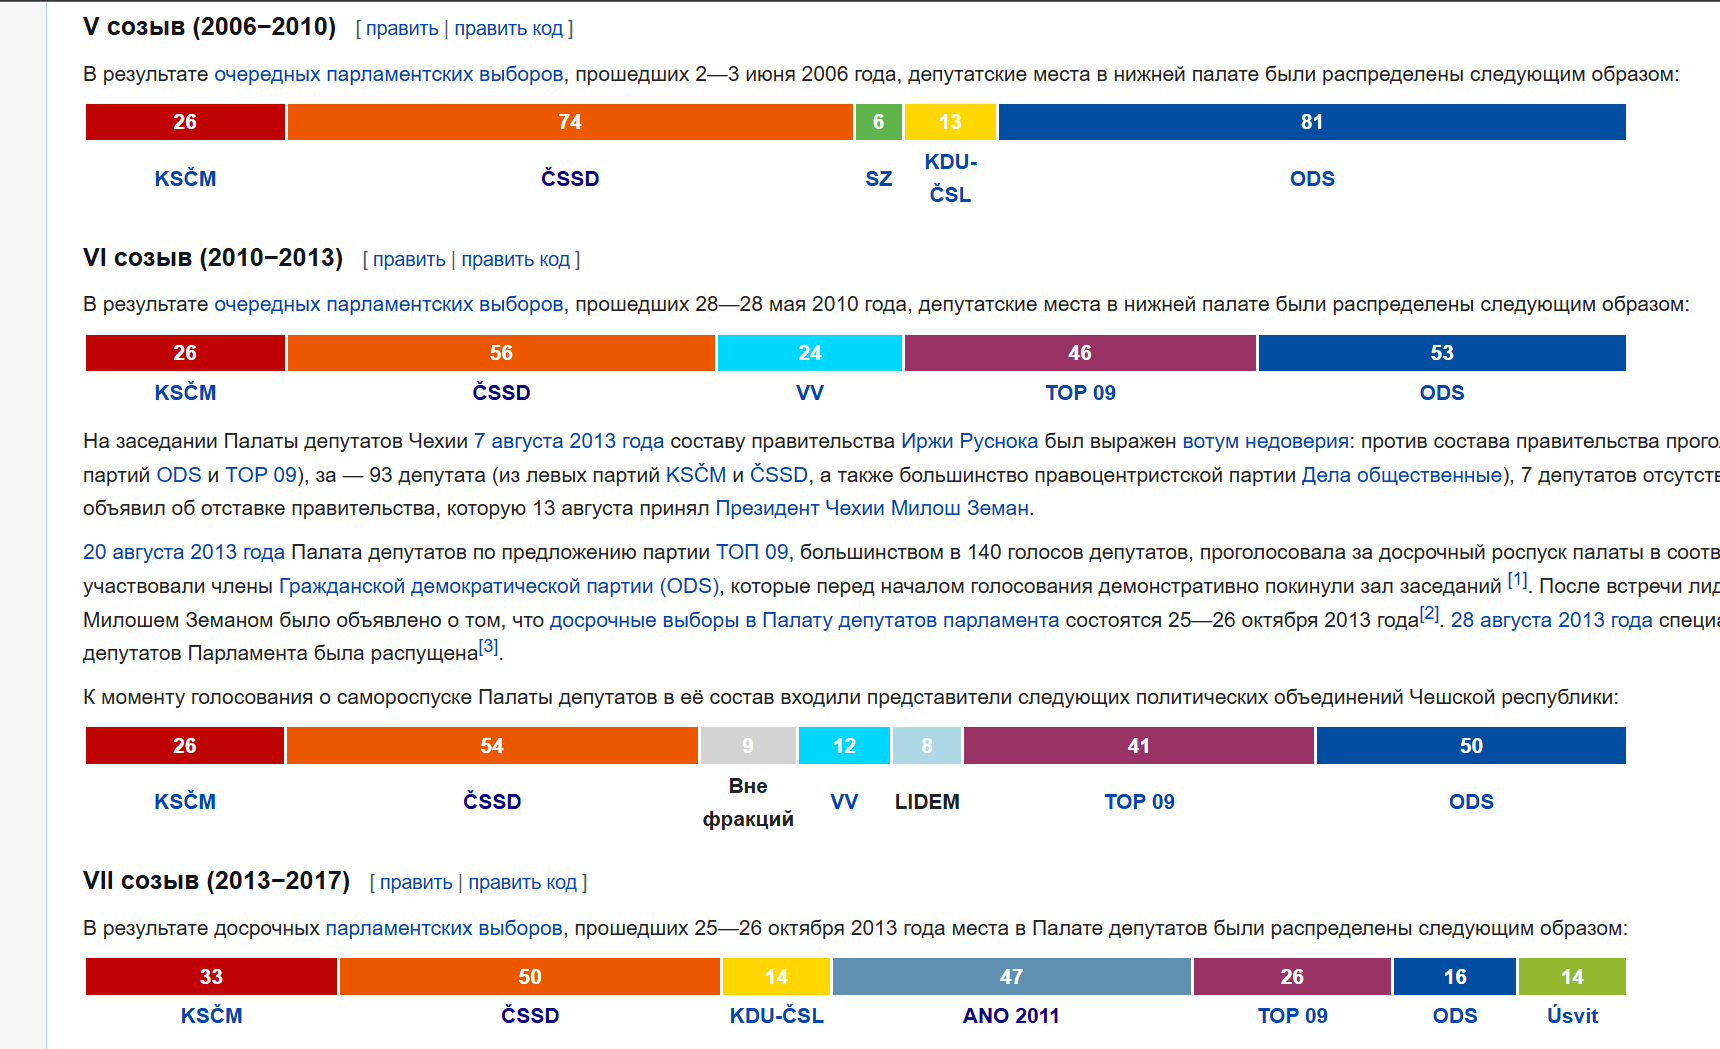
Task: Select the light-blue LIDEM 8-seat segment
Action: coord(927,746)
